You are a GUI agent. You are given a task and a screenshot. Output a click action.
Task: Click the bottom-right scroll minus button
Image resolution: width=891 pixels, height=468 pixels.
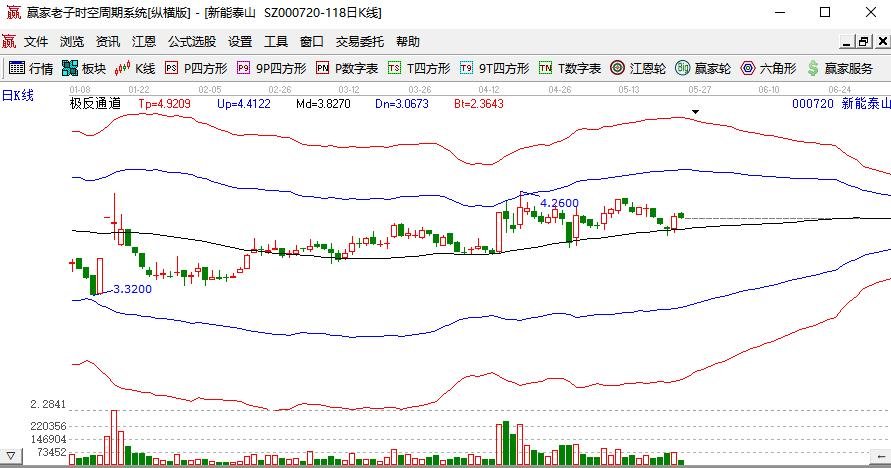881,456
